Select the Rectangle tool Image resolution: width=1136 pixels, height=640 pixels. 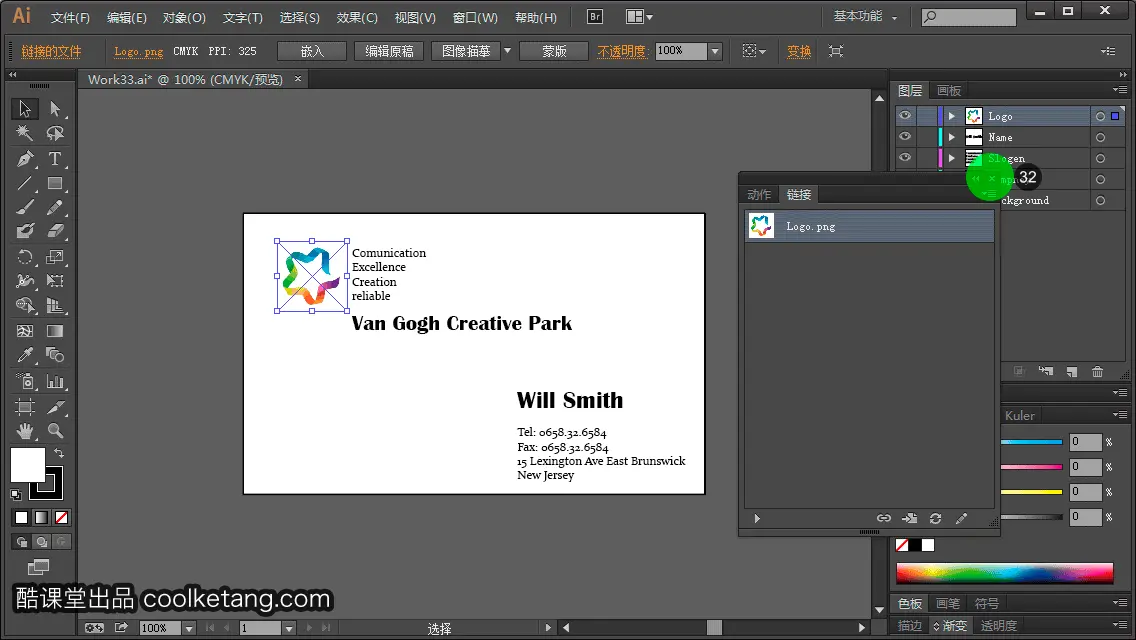[55, 183]
